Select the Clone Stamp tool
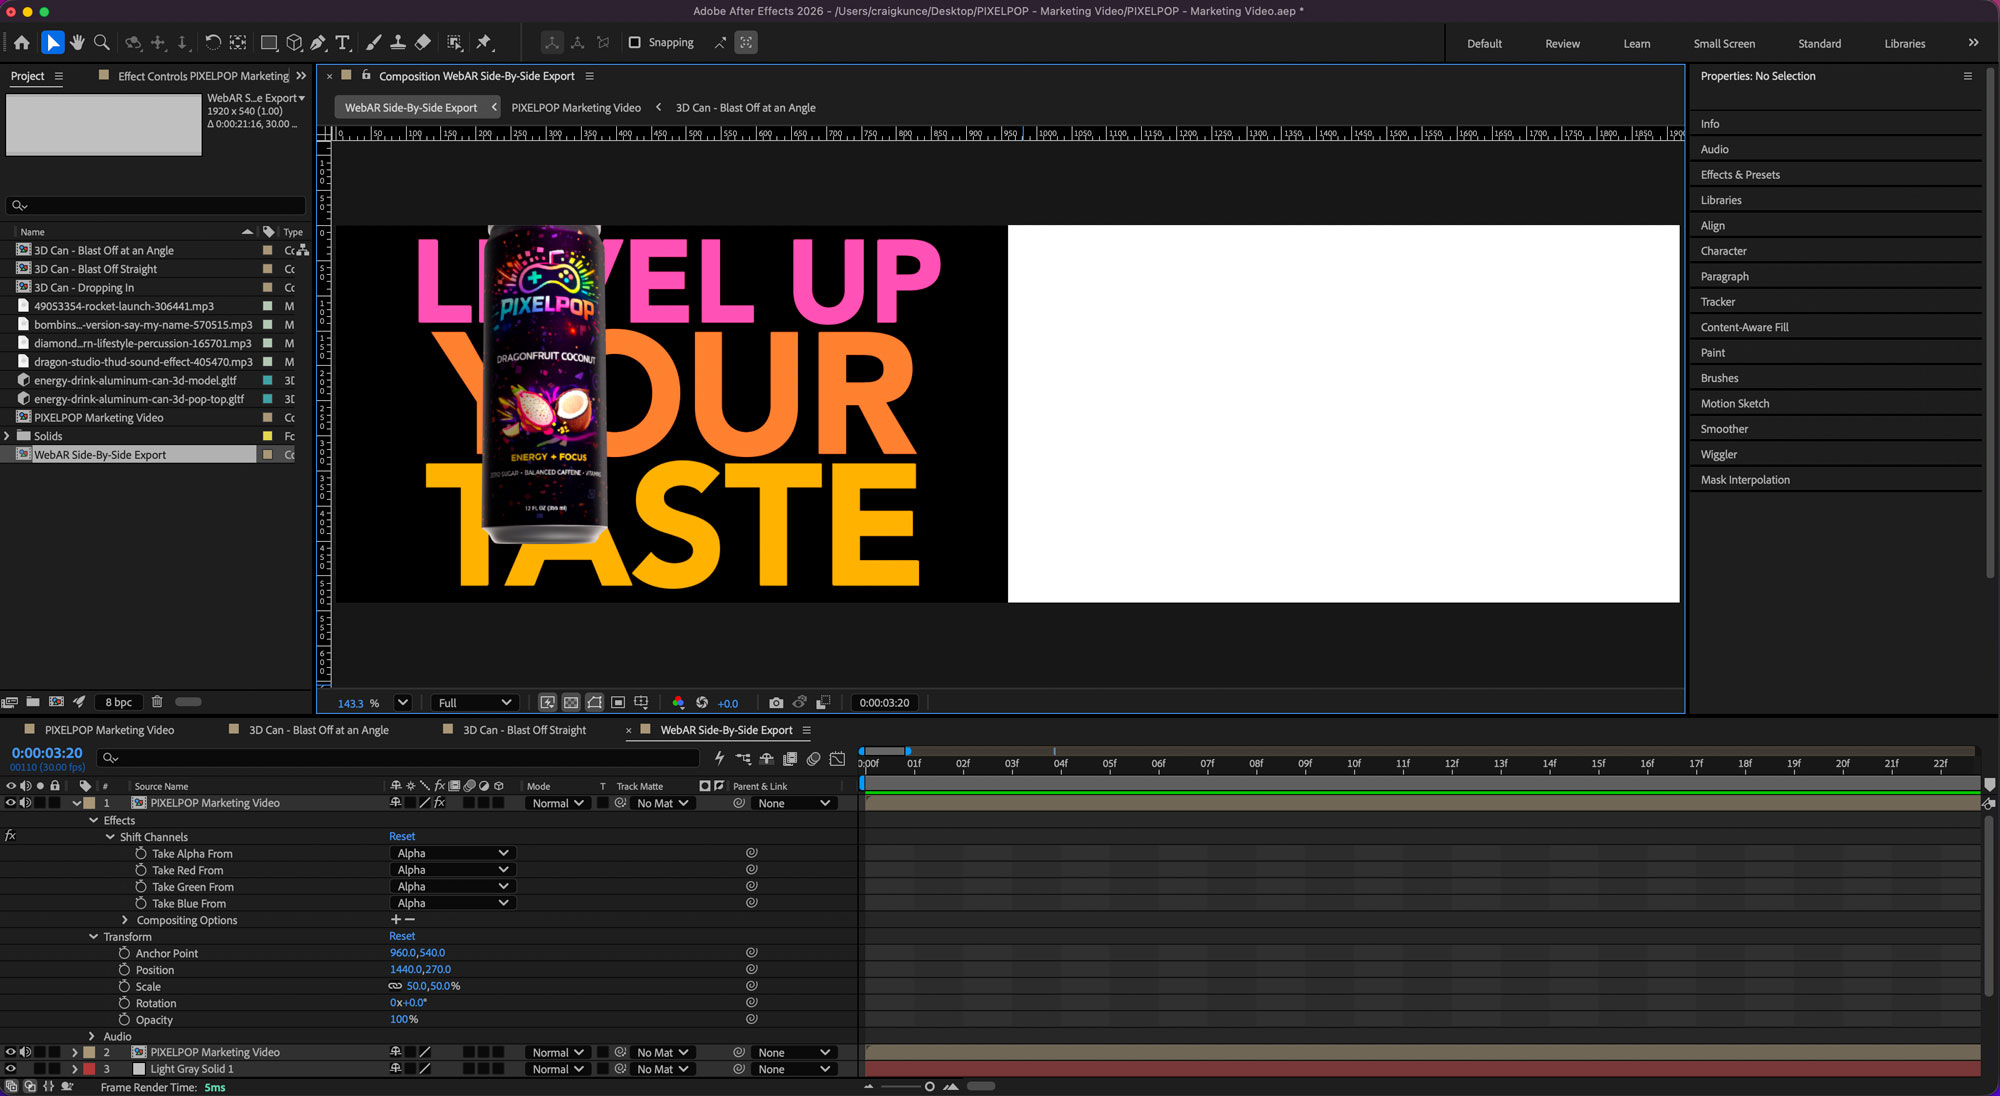2000x1096 pixels. point(398,42)
